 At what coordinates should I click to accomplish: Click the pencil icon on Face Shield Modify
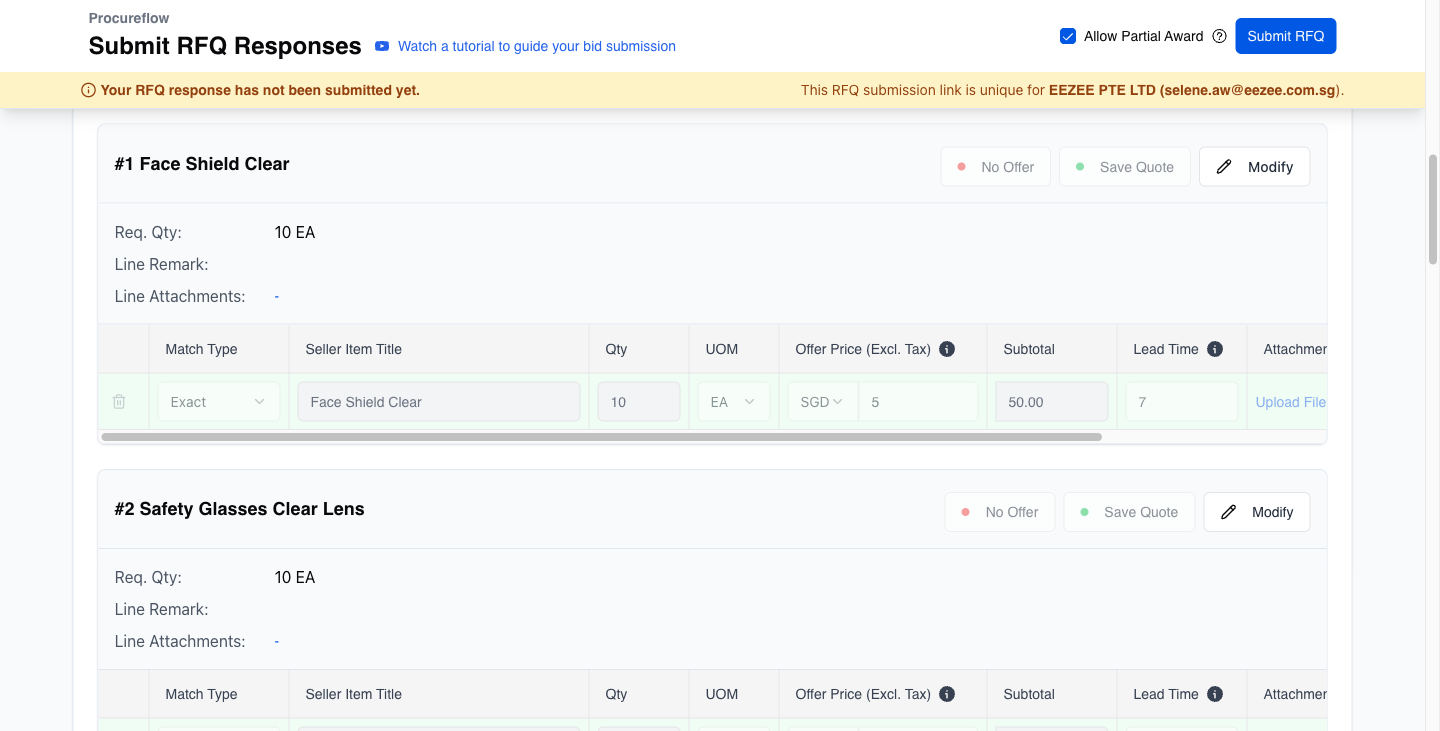[x=1224, y=167]
